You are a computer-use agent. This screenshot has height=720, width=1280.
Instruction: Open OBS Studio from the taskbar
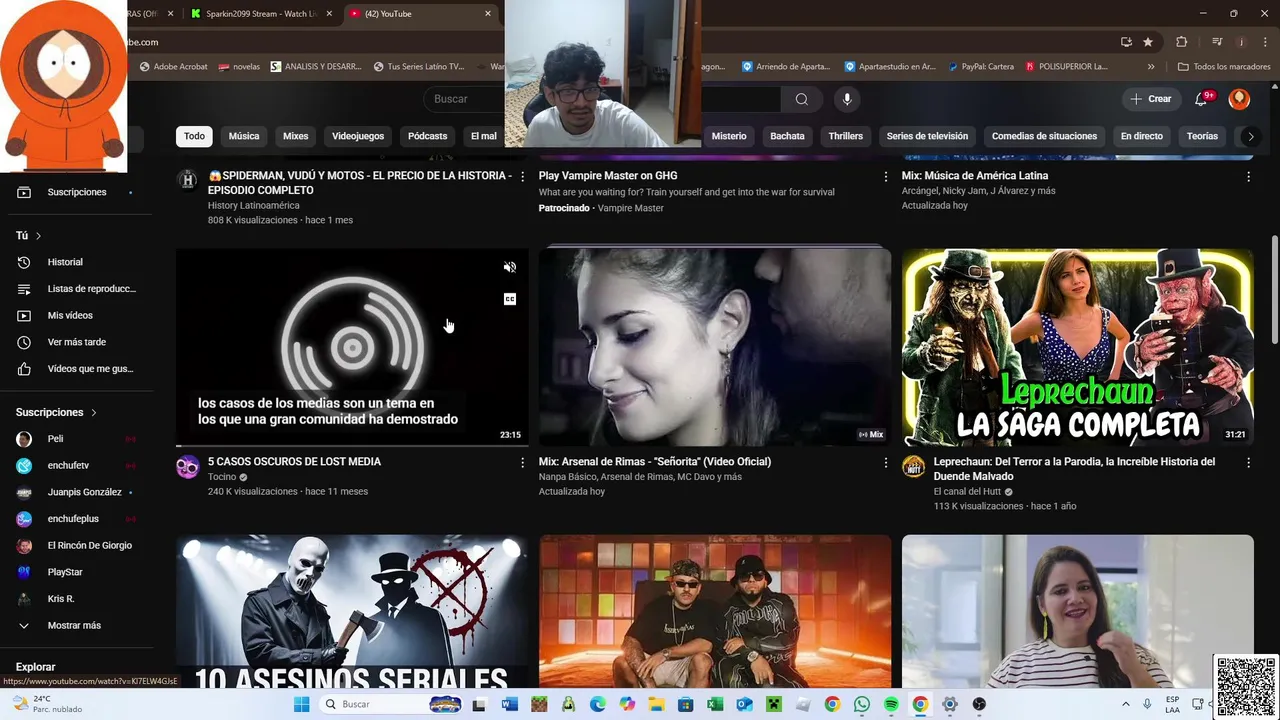tap(979, 704)
